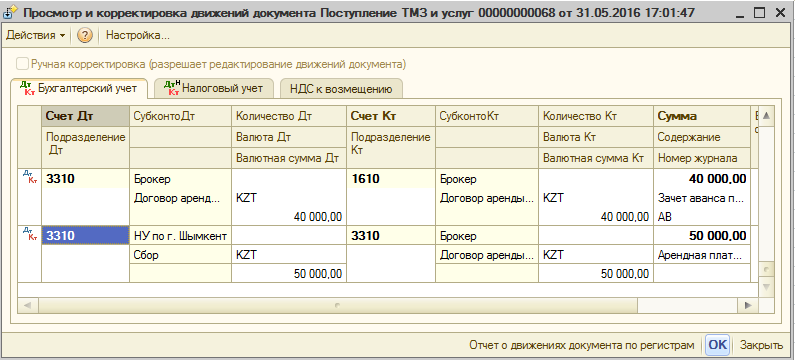Click the help question mark icon

tap(85, 35)
